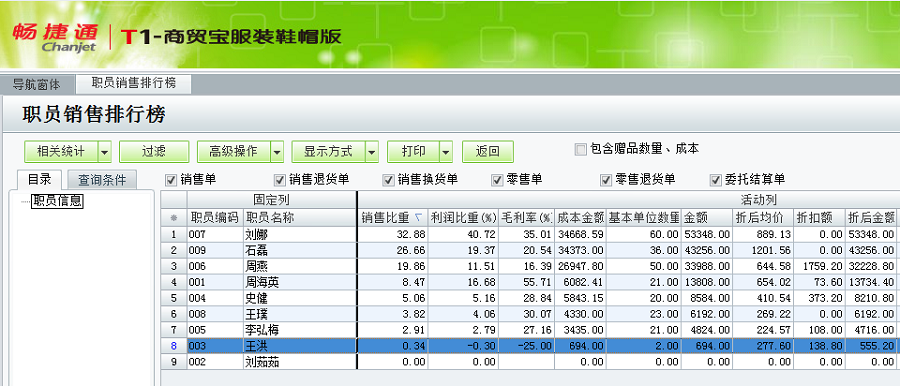
Task: Switch to the 导航窗体 tab
Action: pos(37,84)
